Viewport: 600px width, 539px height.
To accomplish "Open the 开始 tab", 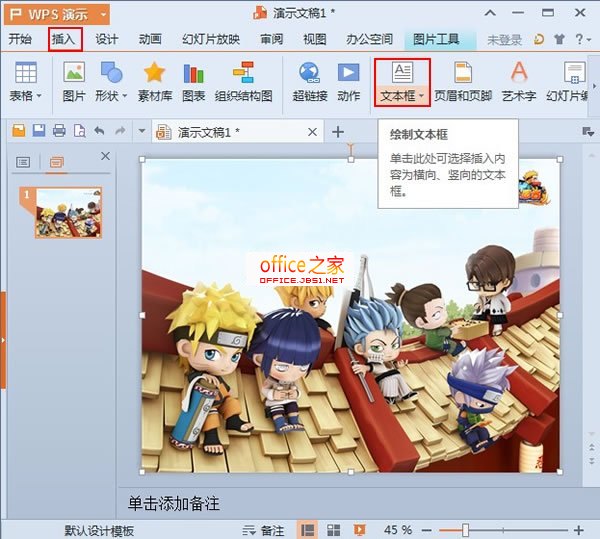I will coord(20,39).
